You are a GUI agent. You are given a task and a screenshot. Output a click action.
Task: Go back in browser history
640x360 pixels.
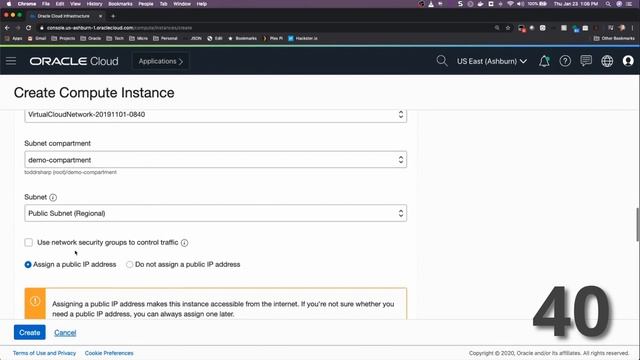click(7, 28)
